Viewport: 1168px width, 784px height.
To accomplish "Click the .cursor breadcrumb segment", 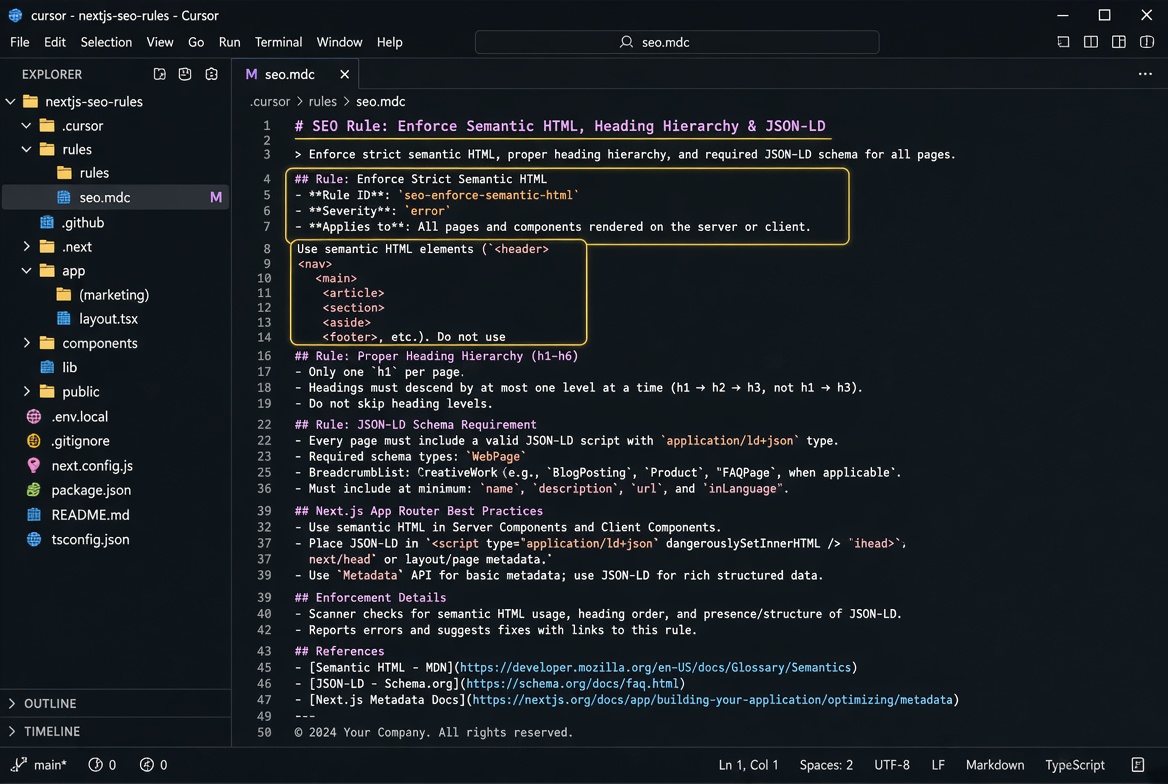I will pyautogui.click(x=270, y=101).
